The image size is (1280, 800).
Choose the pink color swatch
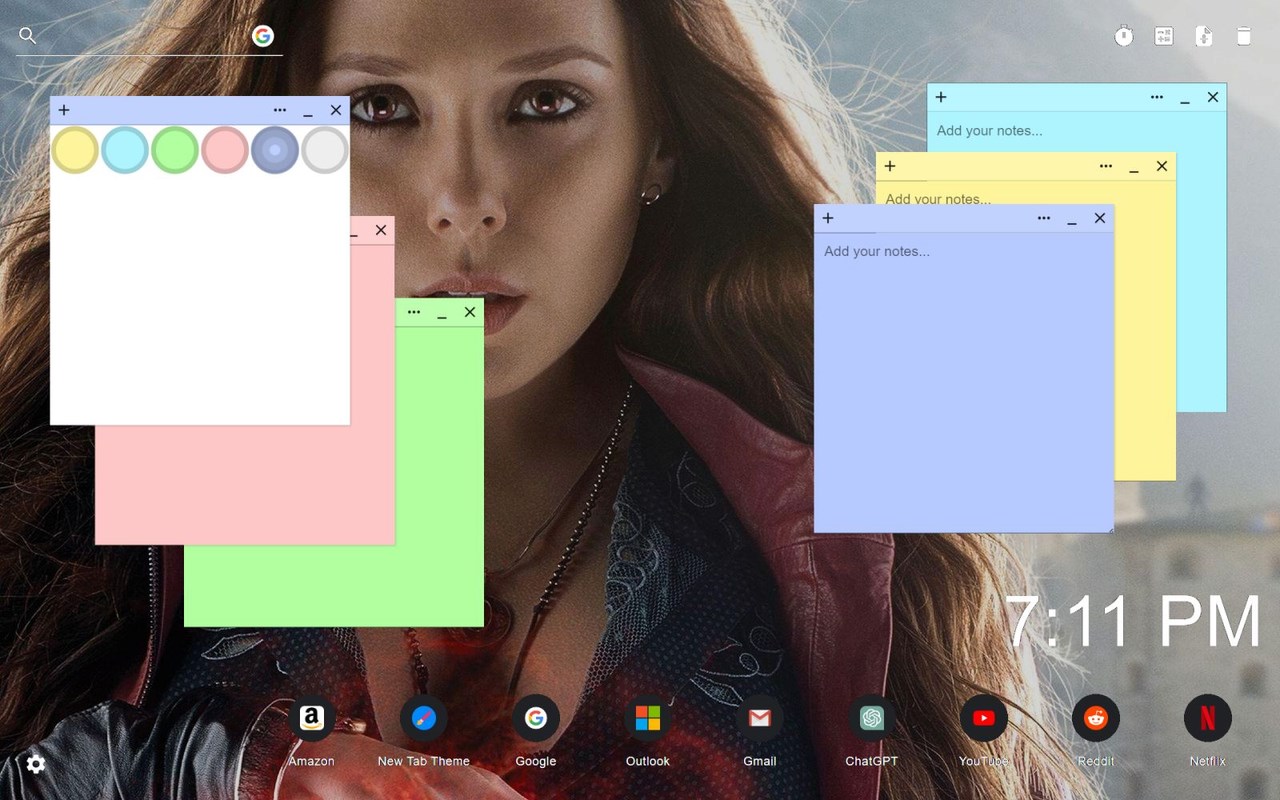coord(225,150)
